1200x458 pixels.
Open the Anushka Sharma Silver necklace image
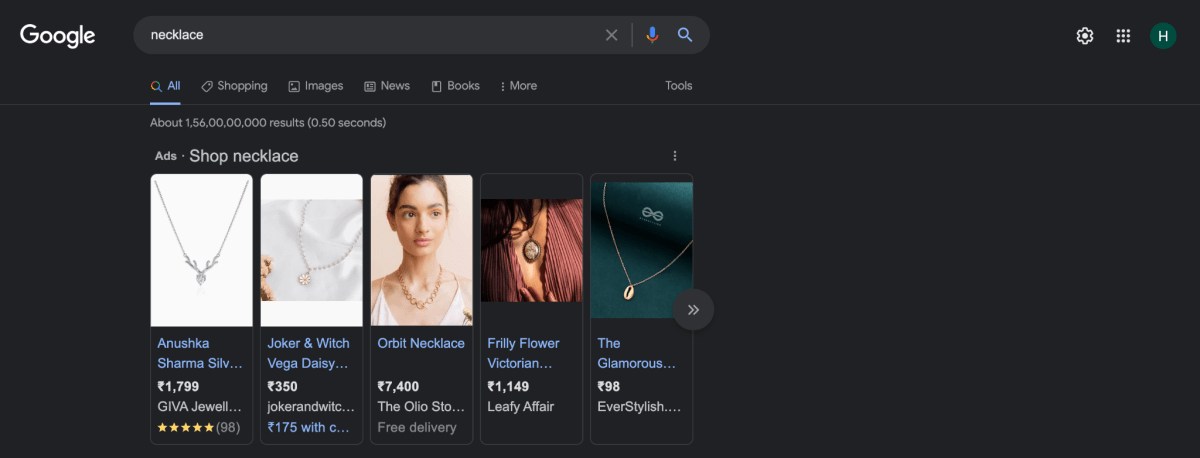202,250
